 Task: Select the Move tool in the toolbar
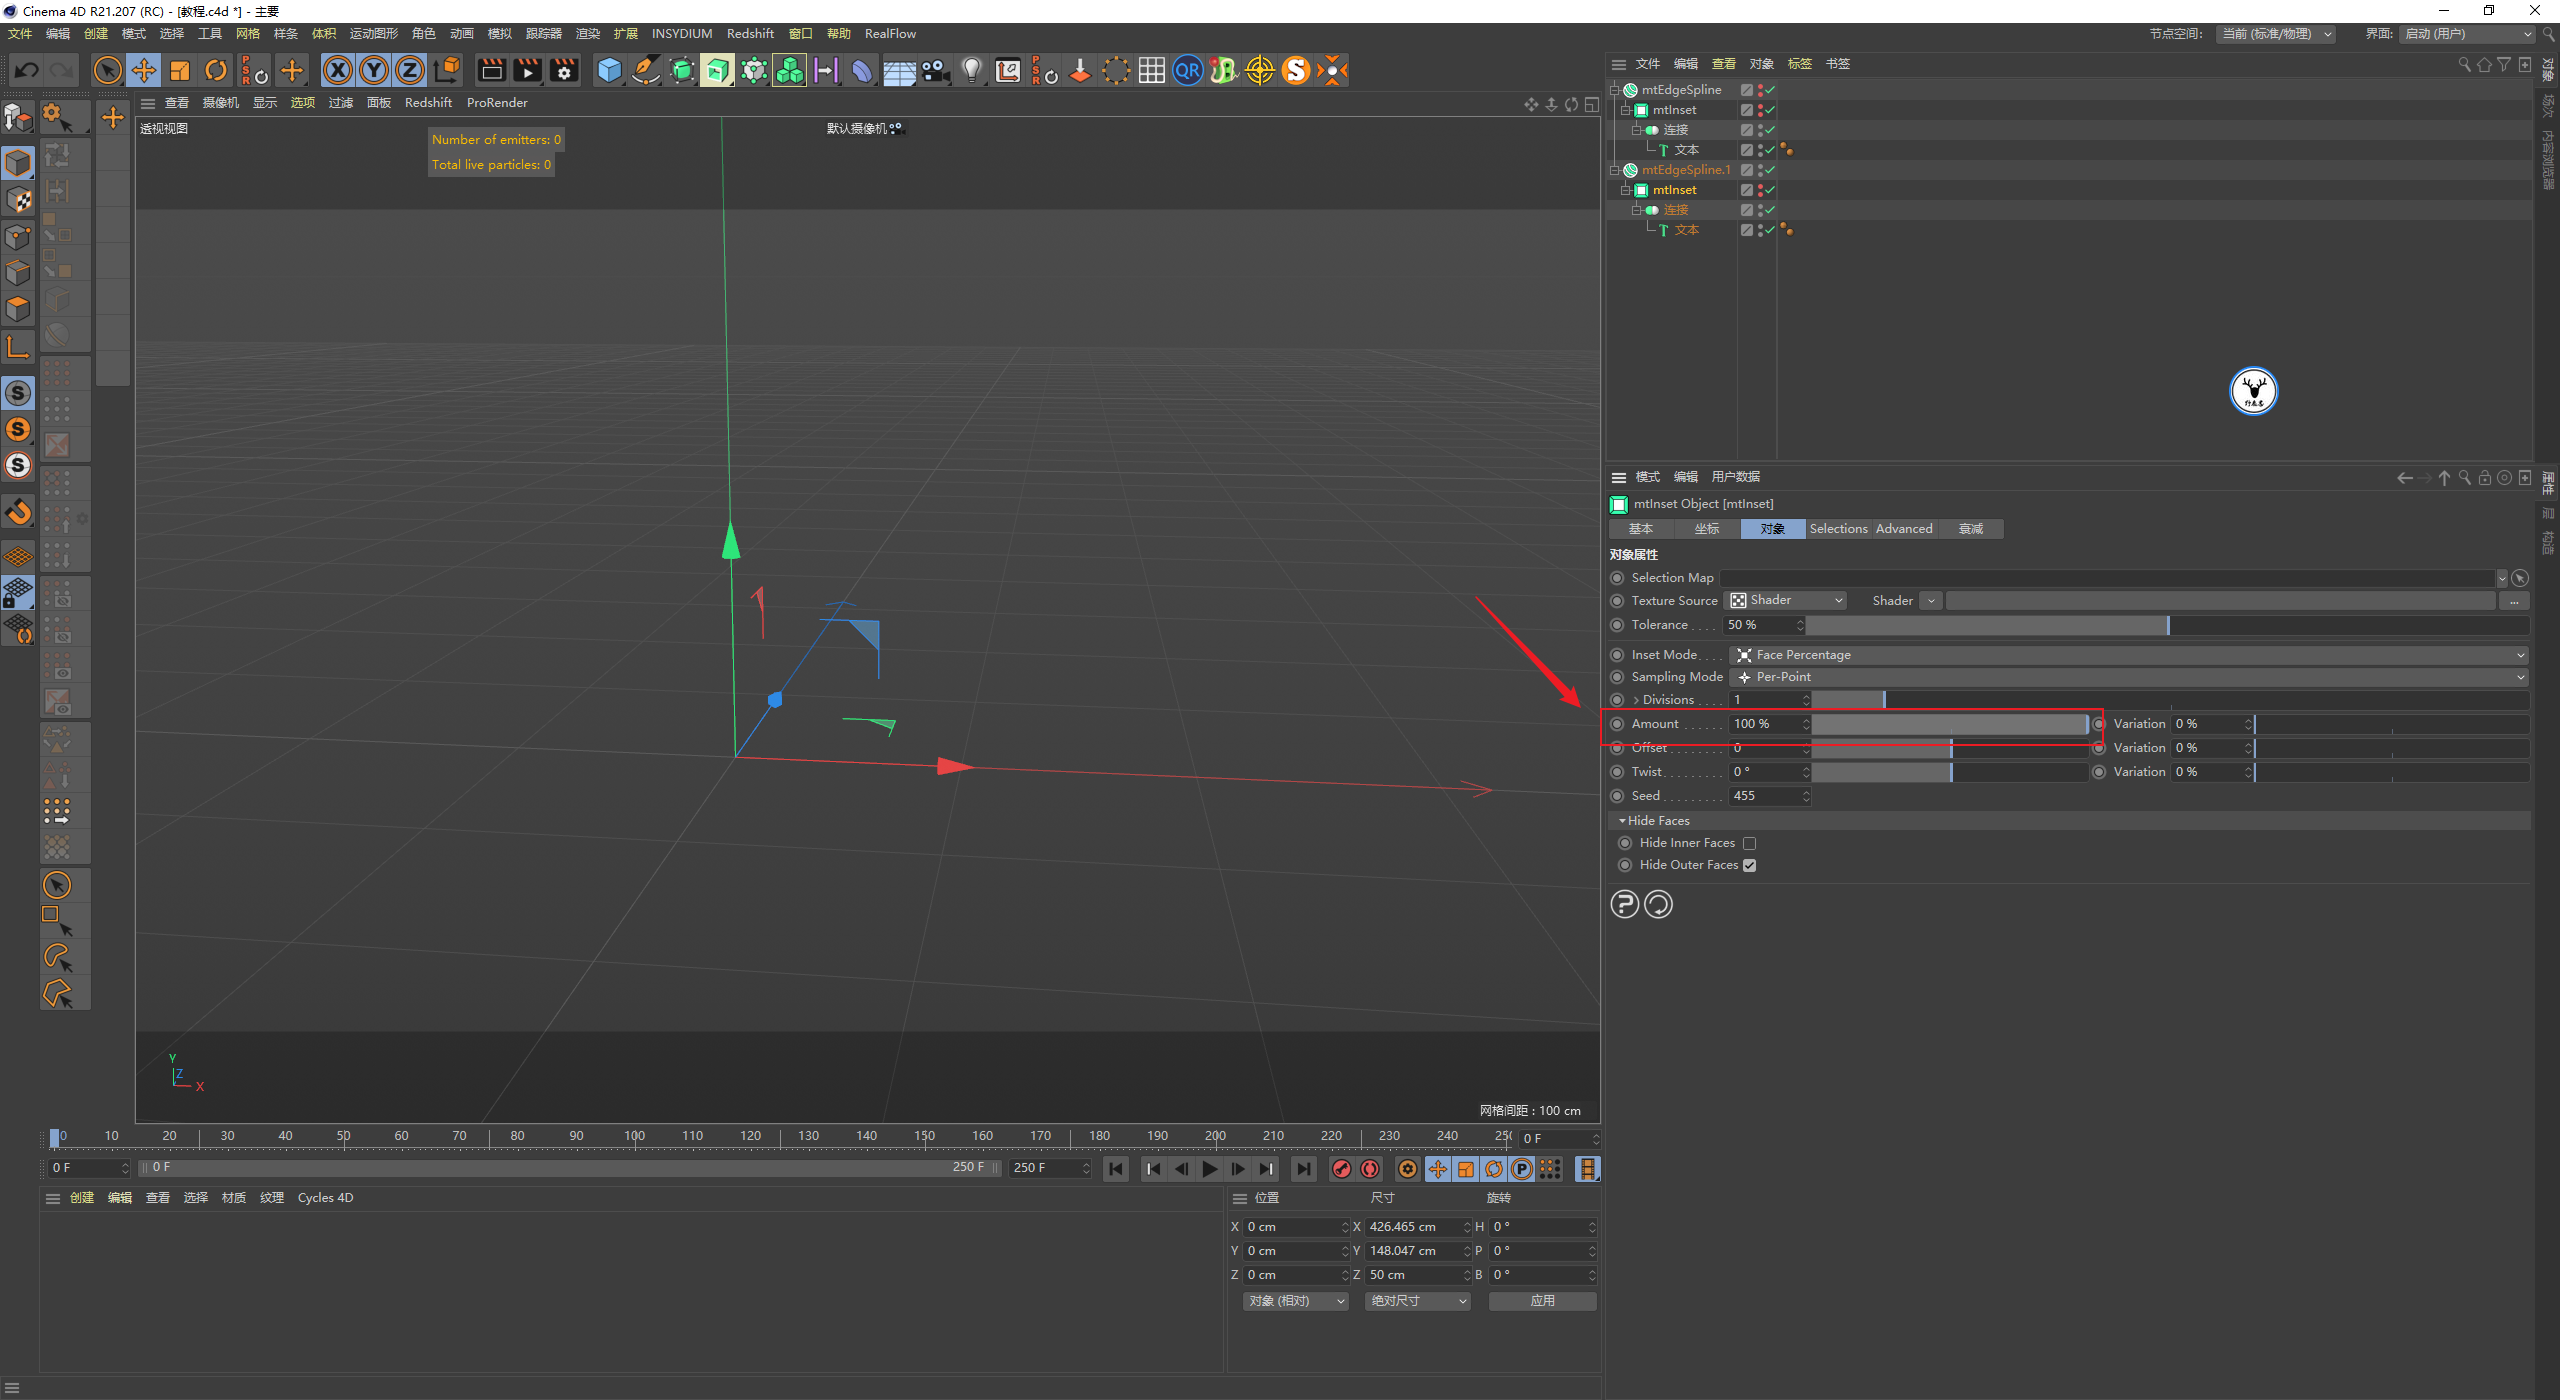pyautogui.click(x=144, y=70)
